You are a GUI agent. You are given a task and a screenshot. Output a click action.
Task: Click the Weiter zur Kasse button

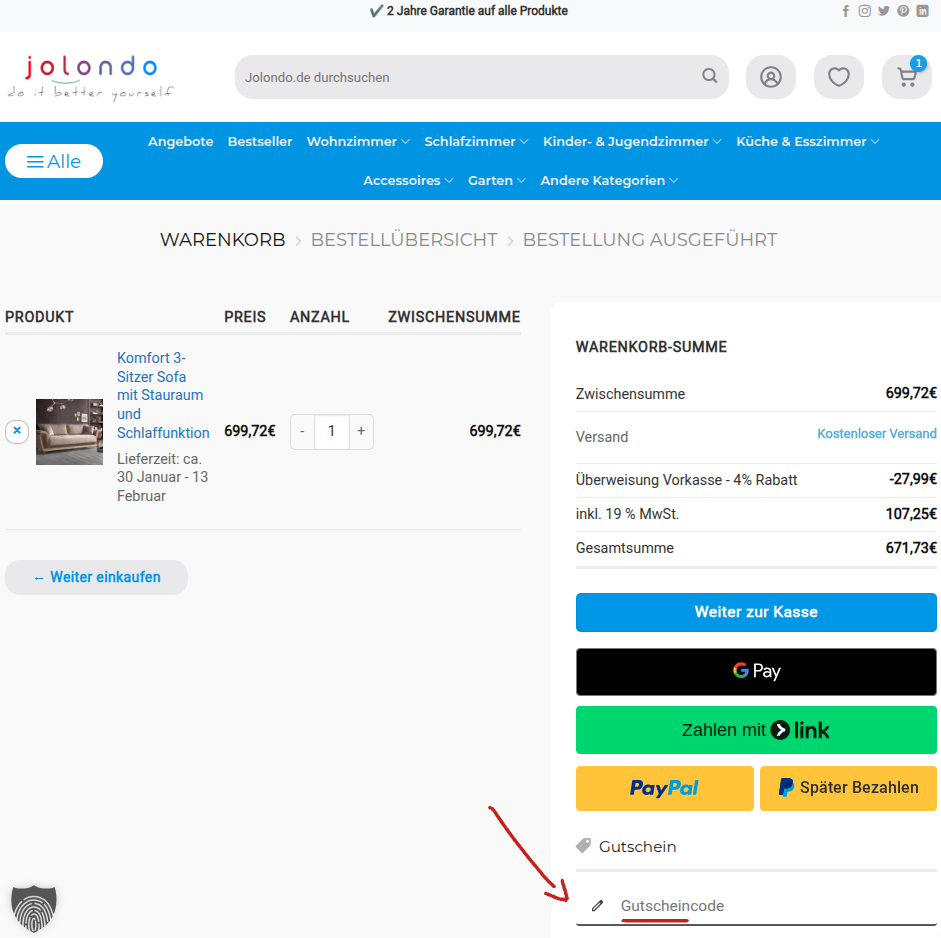(x=756, y=612)
